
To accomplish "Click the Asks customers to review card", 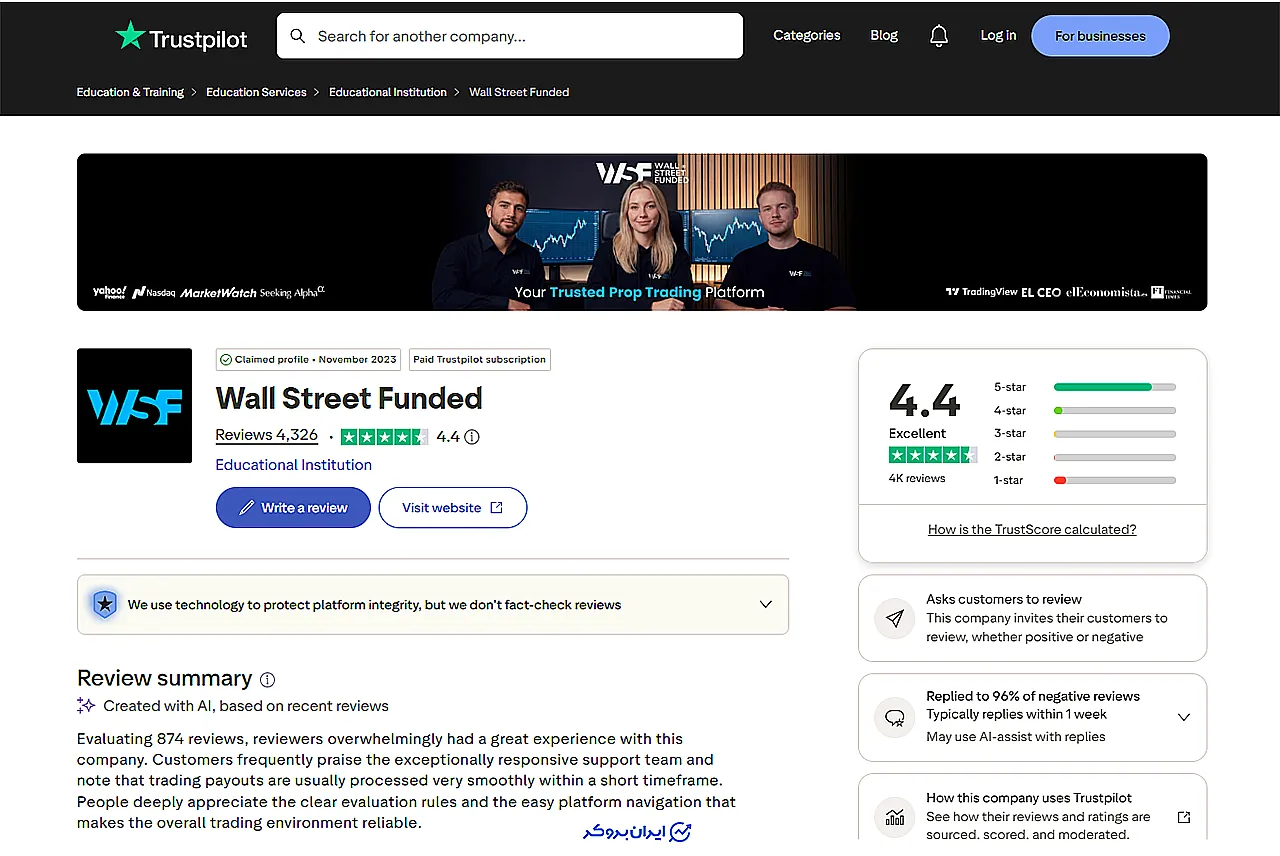I will (x=1032, y=618).
